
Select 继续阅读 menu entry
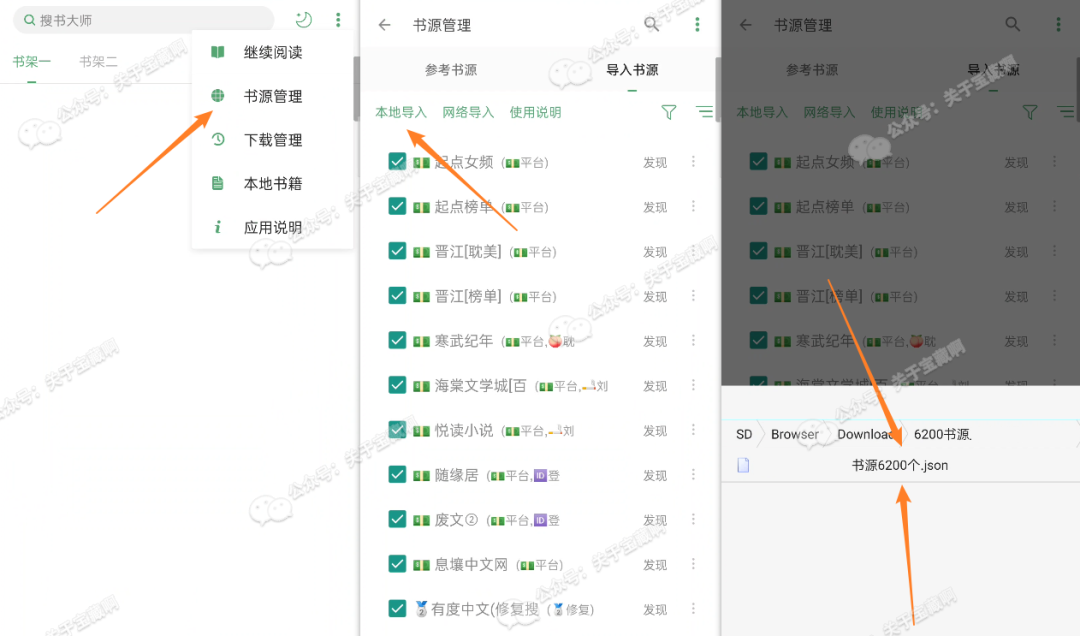273,52
